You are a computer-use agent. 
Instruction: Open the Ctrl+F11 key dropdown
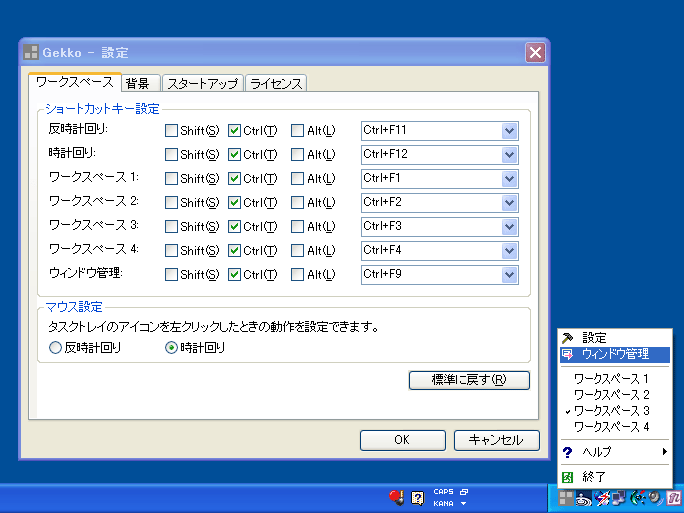tap(509, 131)
